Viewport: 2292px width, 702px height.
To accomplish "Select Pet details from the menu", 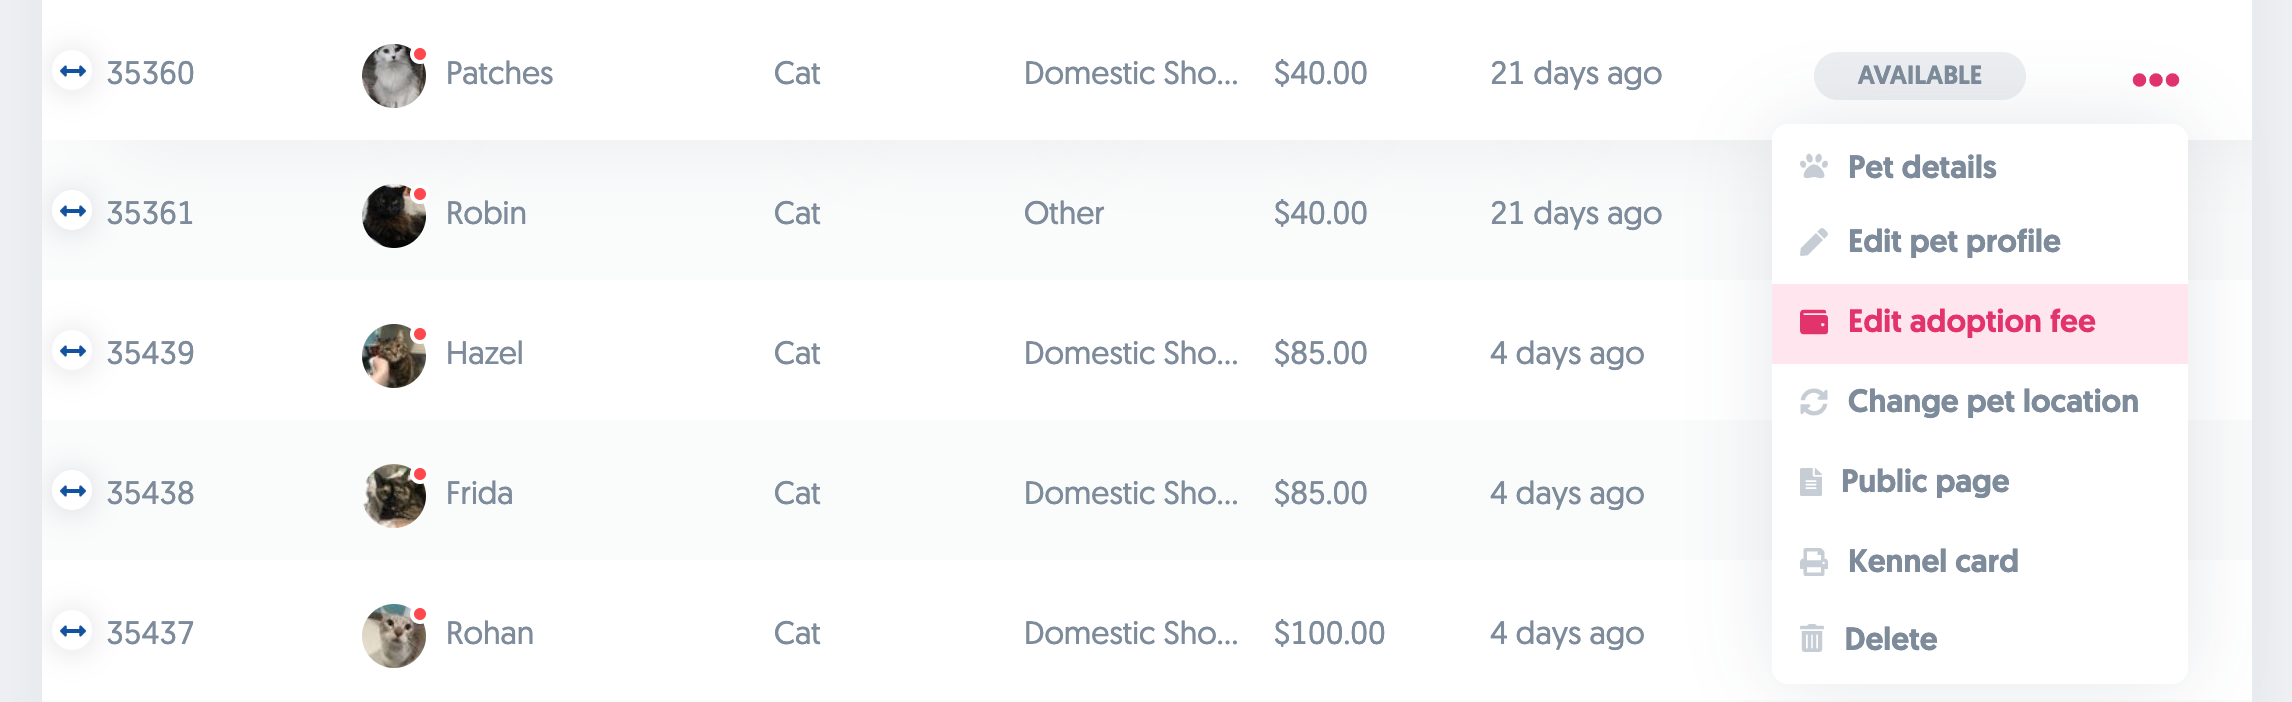I will tap(1921, 167).
